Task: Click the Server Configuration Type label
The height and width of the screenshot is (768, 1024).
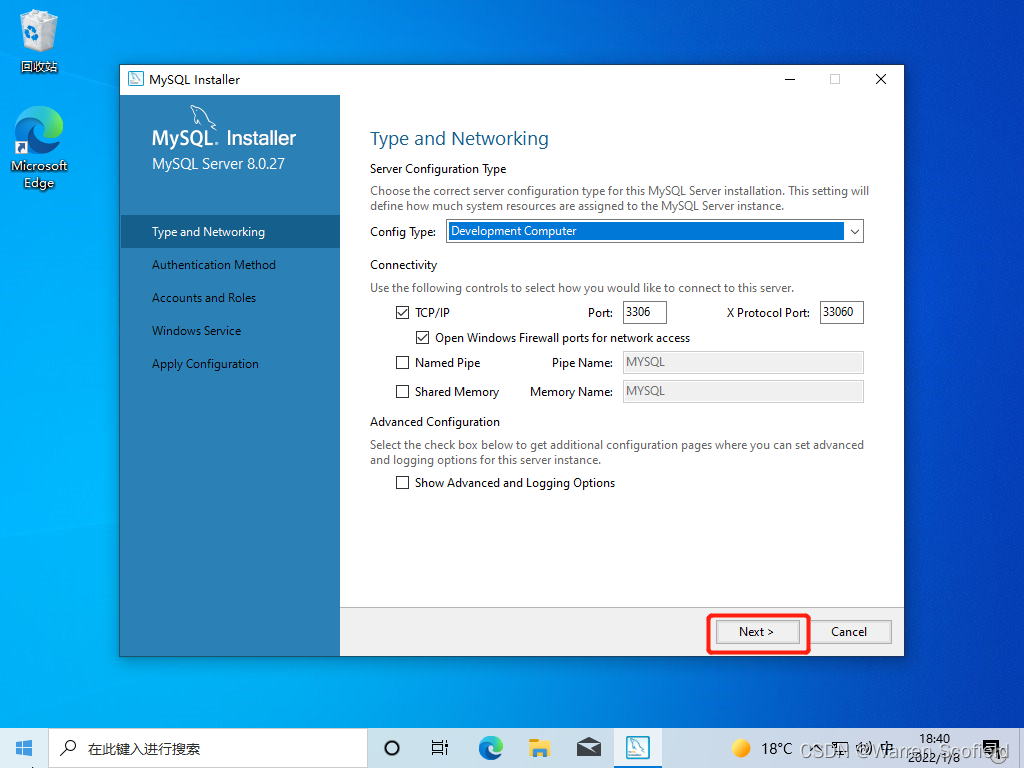Action: [x=438, y=169]
